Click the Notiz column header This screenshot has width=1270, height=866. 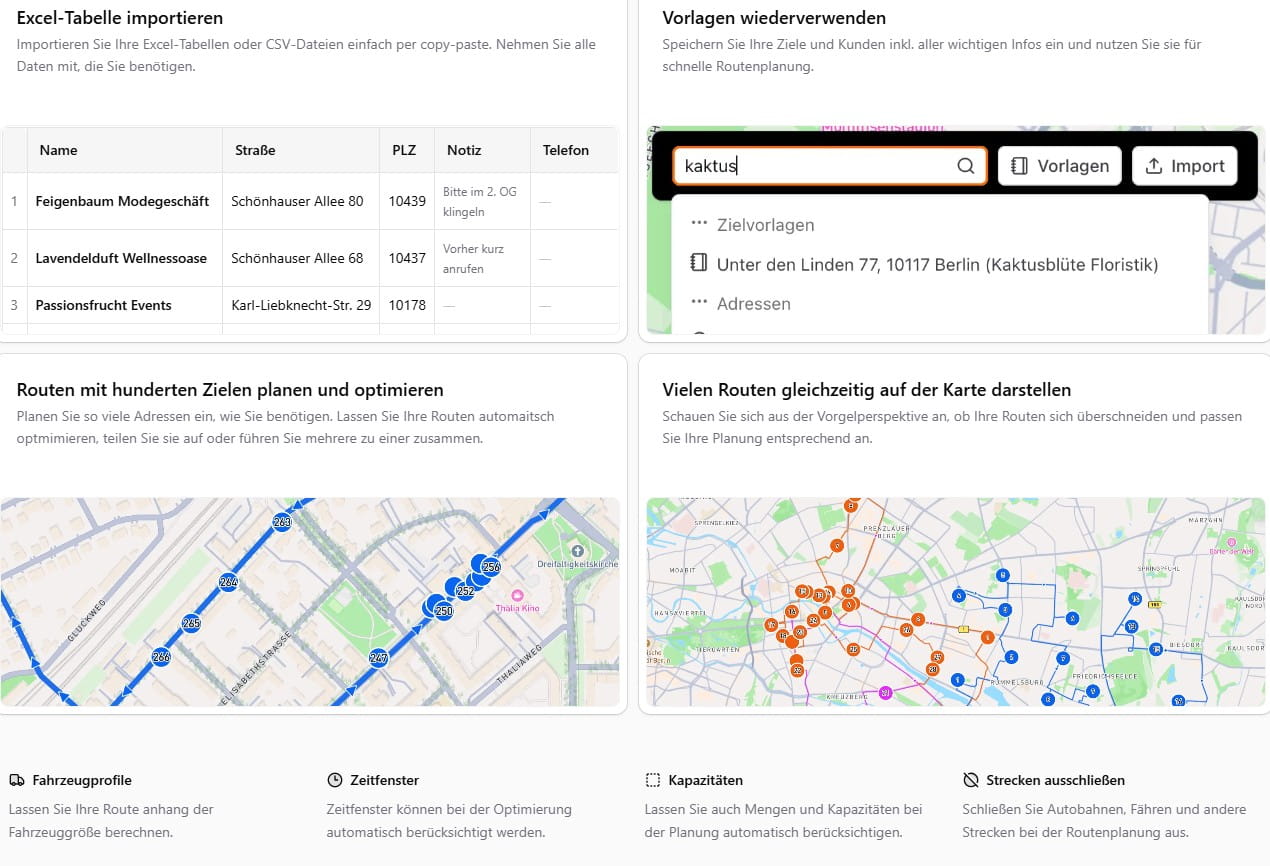483,150
